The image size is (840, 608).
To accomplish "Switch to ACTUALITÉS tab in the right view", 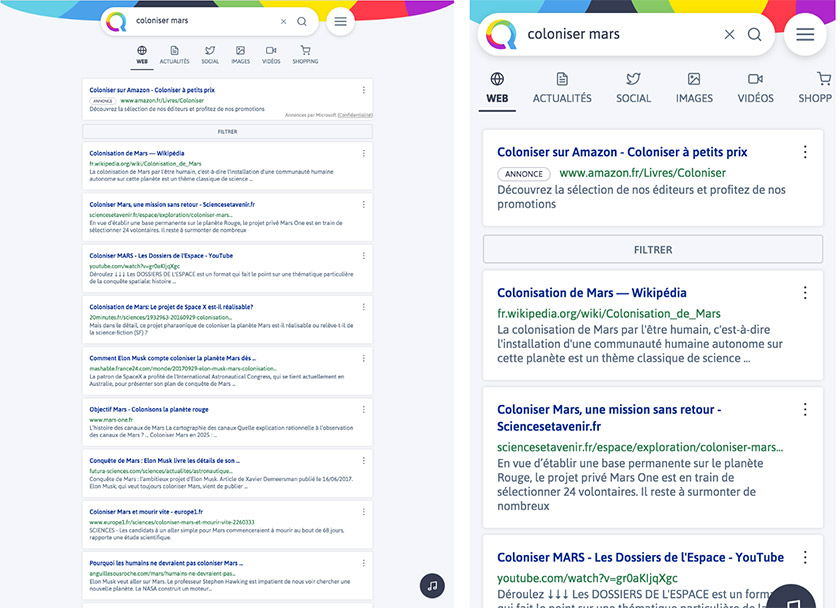I will pos(562,89).
